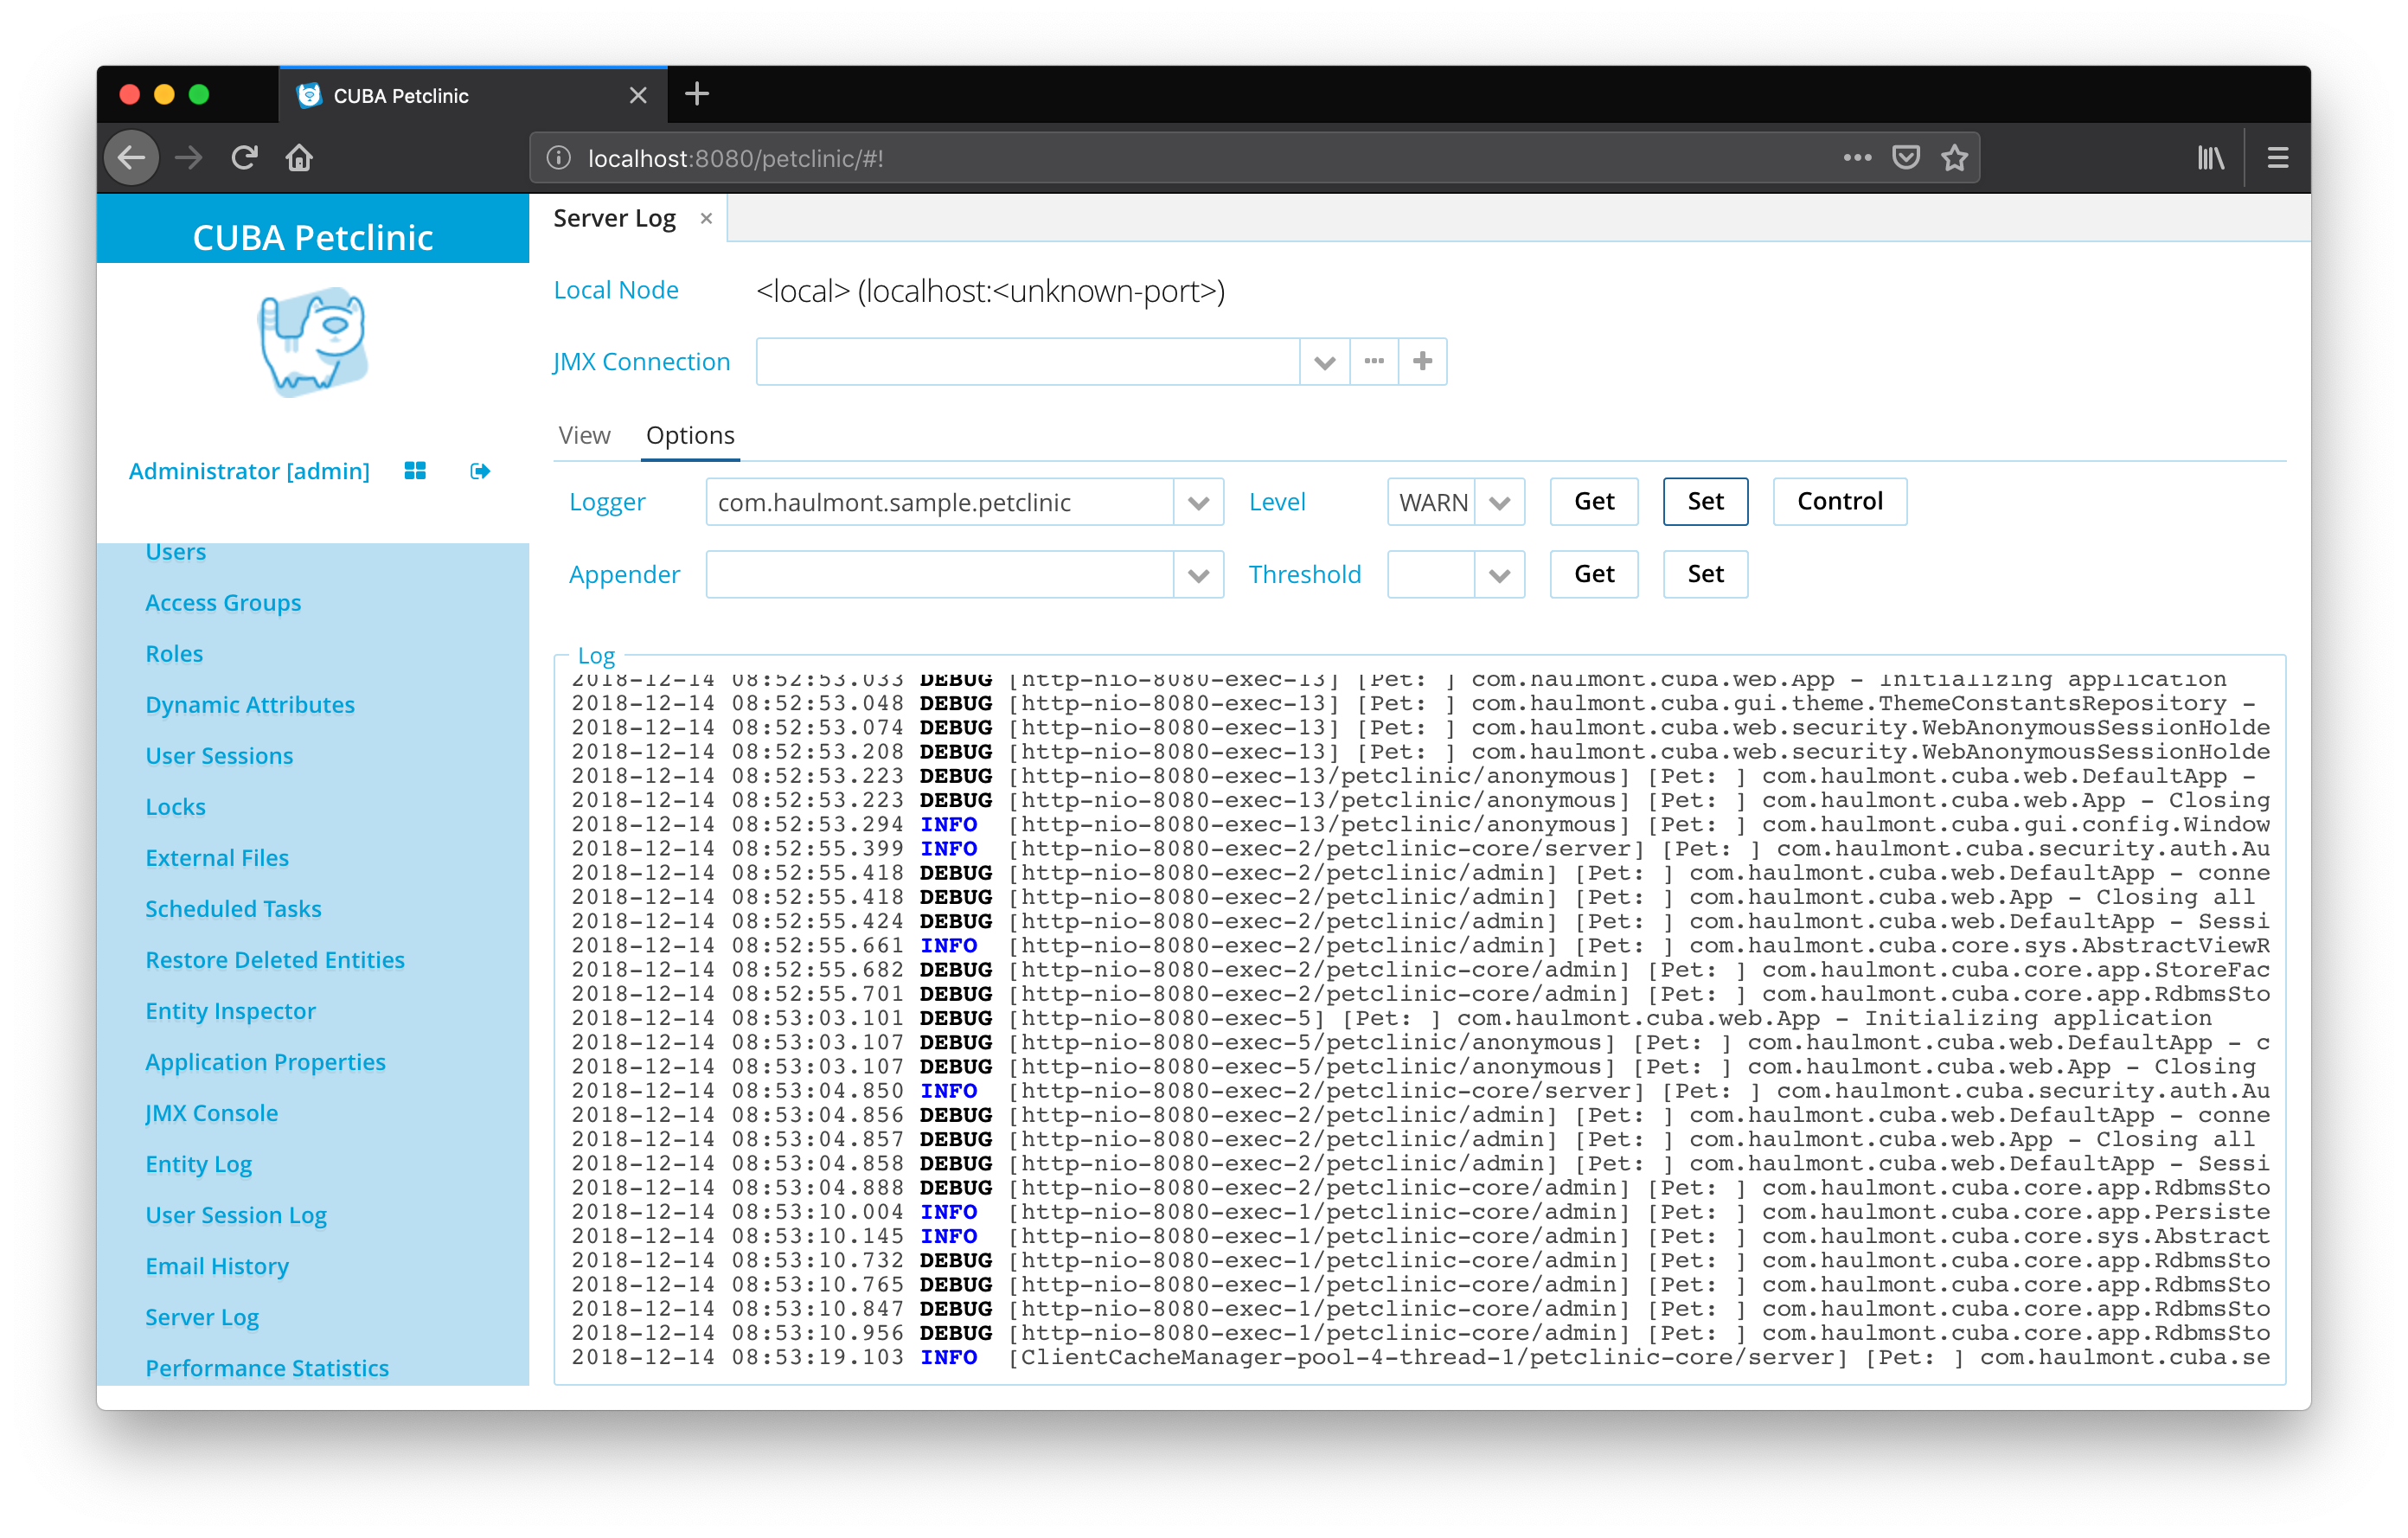Expand the Threshold dropdown
2408x1538 pixels.
pyautogui.click(x=1498, y=574)
